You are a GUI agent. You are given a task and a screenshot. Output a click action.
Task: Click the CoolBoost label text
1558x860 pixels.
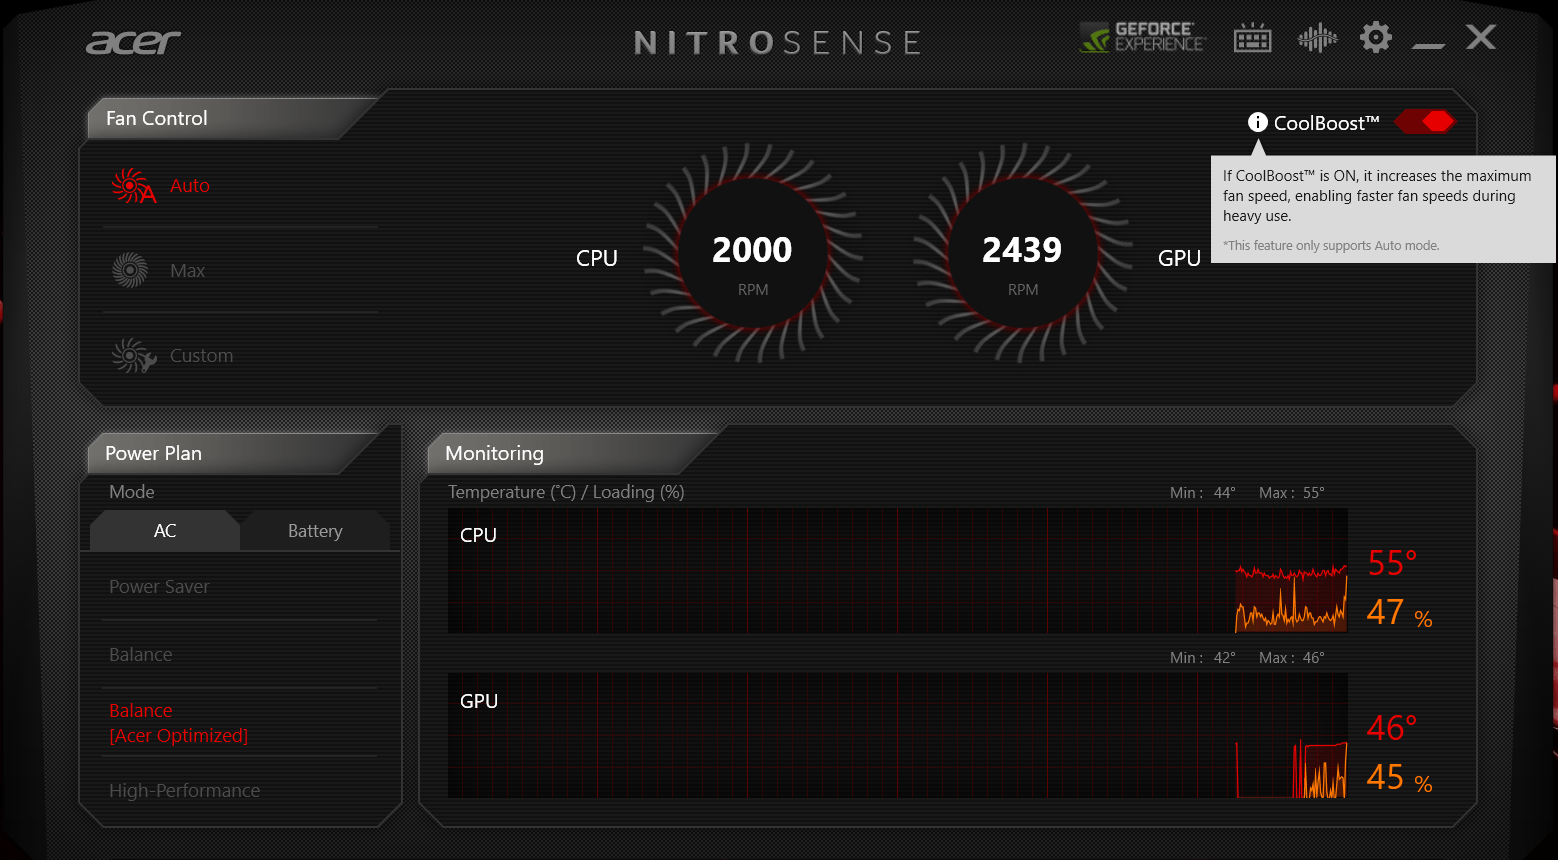coord(1326,123)
